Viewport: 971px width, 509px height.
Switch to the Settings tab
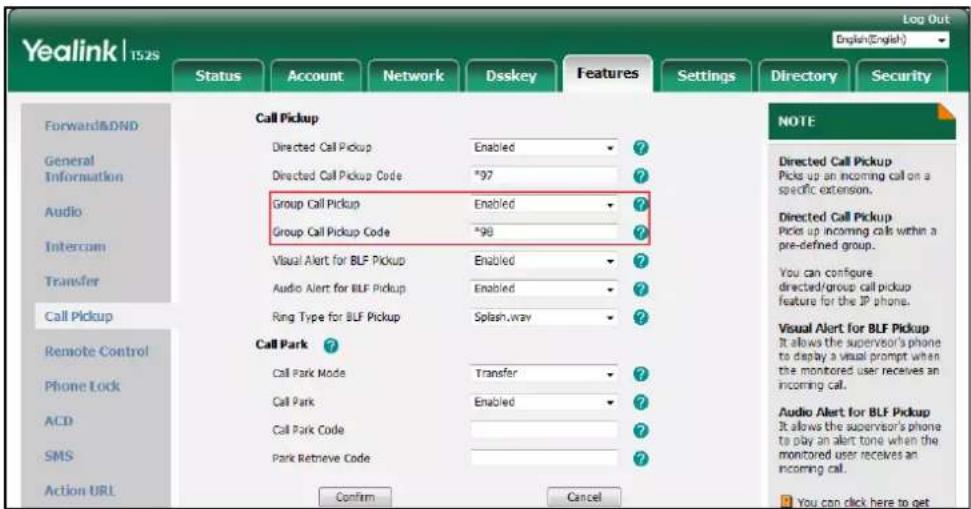click(x=706, y=76)
